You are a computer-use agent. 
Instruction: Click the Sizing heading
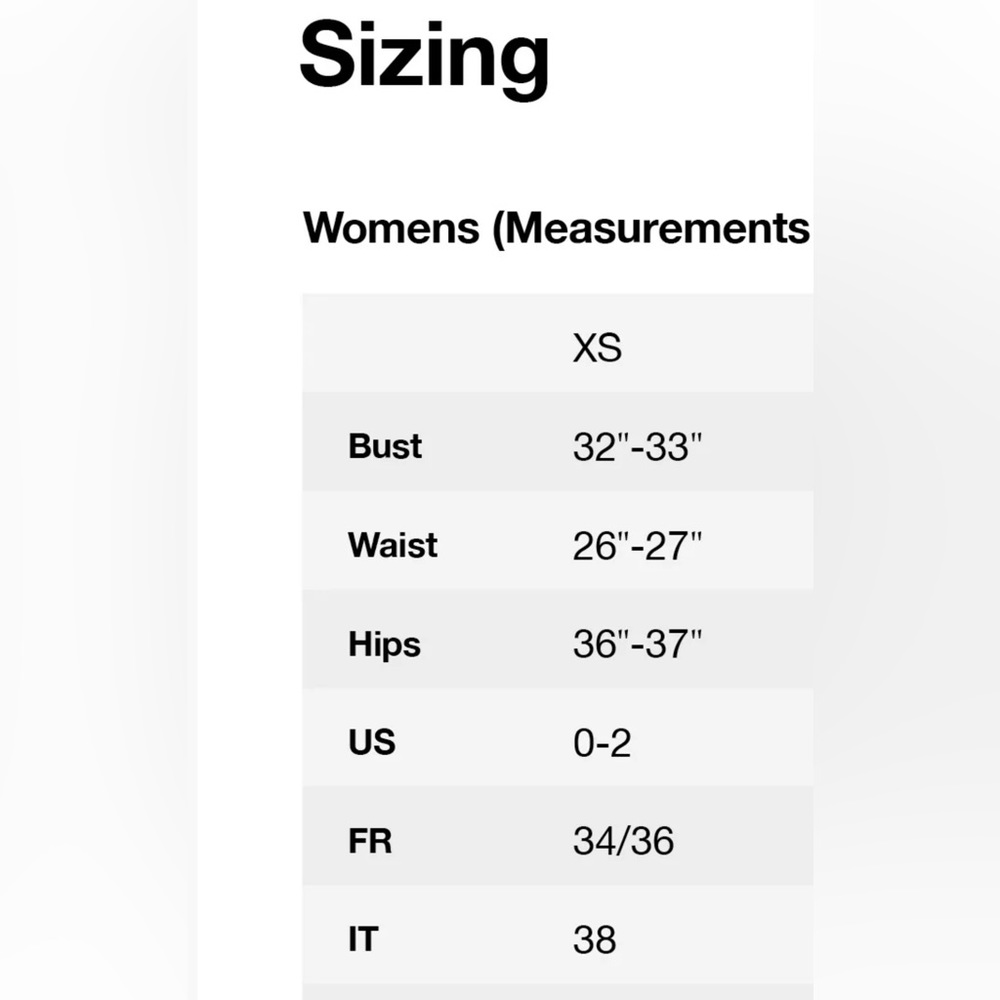click(424, 57)
